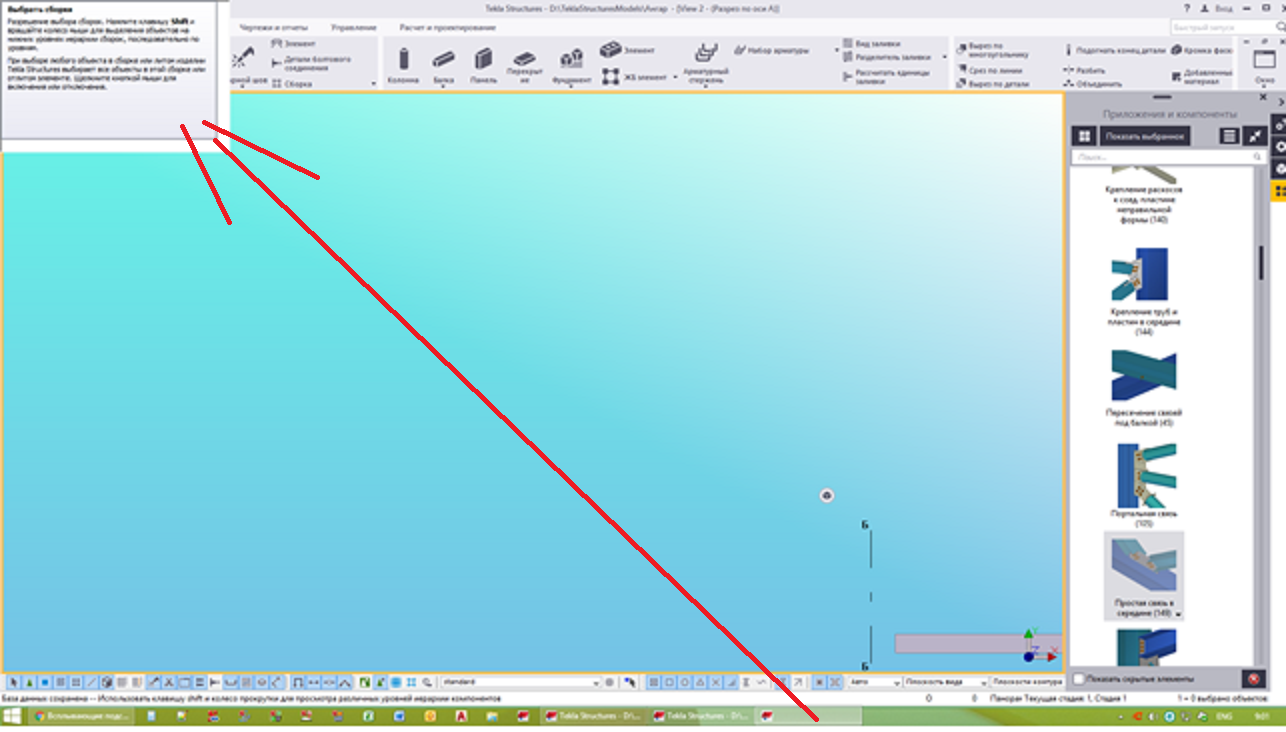Switch component catalog to thumbnail grid view
The height and width of the screenshot is (732, 1286).
click(1083, 136)
